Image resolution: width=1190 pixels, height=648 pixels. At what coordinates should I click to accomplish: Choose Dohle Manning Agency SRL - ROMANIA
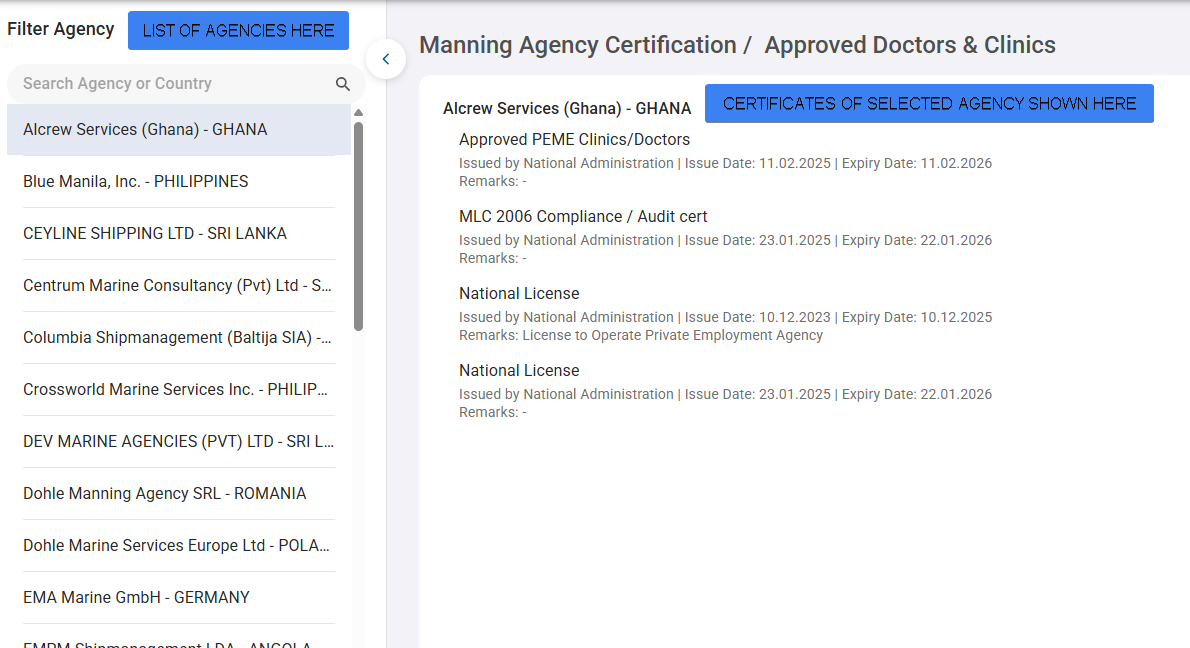pyautogui.click(x=179, y=493)
